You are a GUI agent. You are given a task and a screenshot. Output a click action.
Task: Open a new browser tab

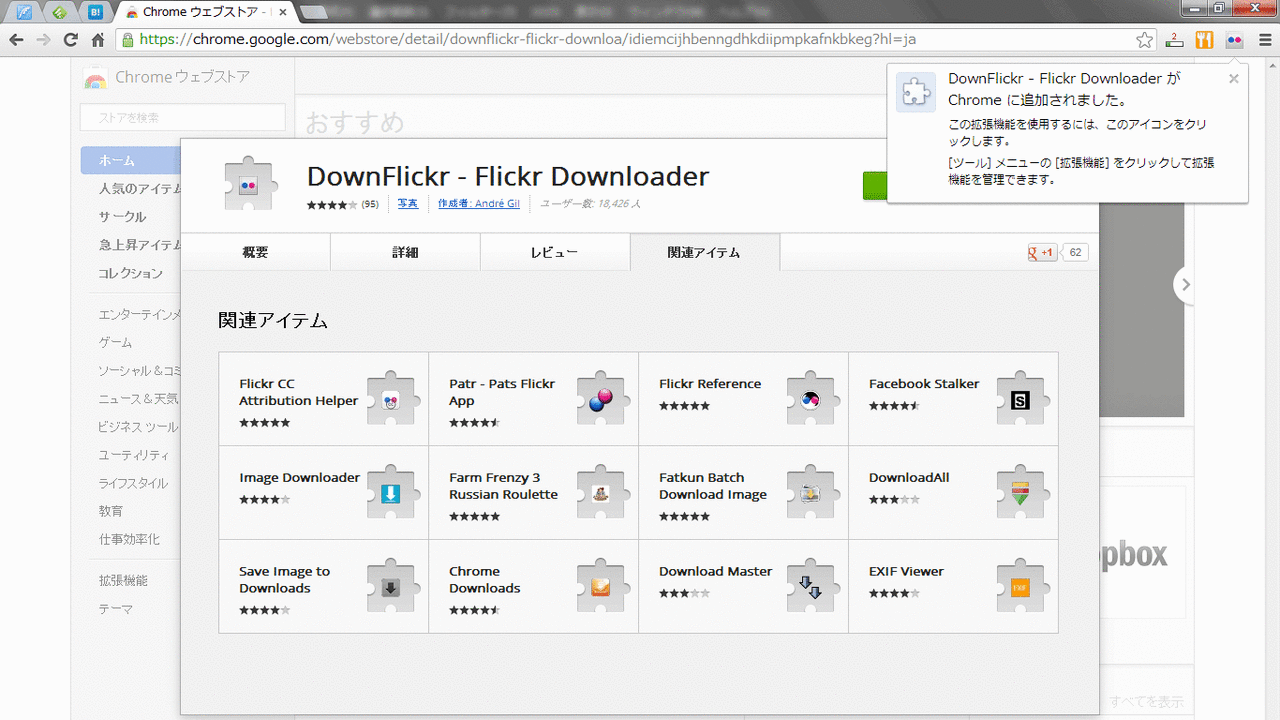pos(314,12)
